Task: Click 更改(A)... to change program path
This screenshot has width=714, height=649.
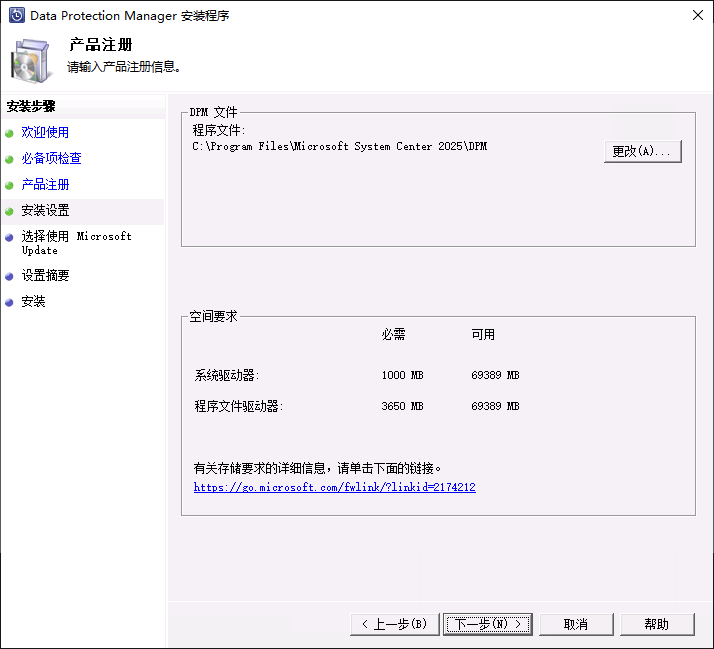Action: [x=643, y=151]
